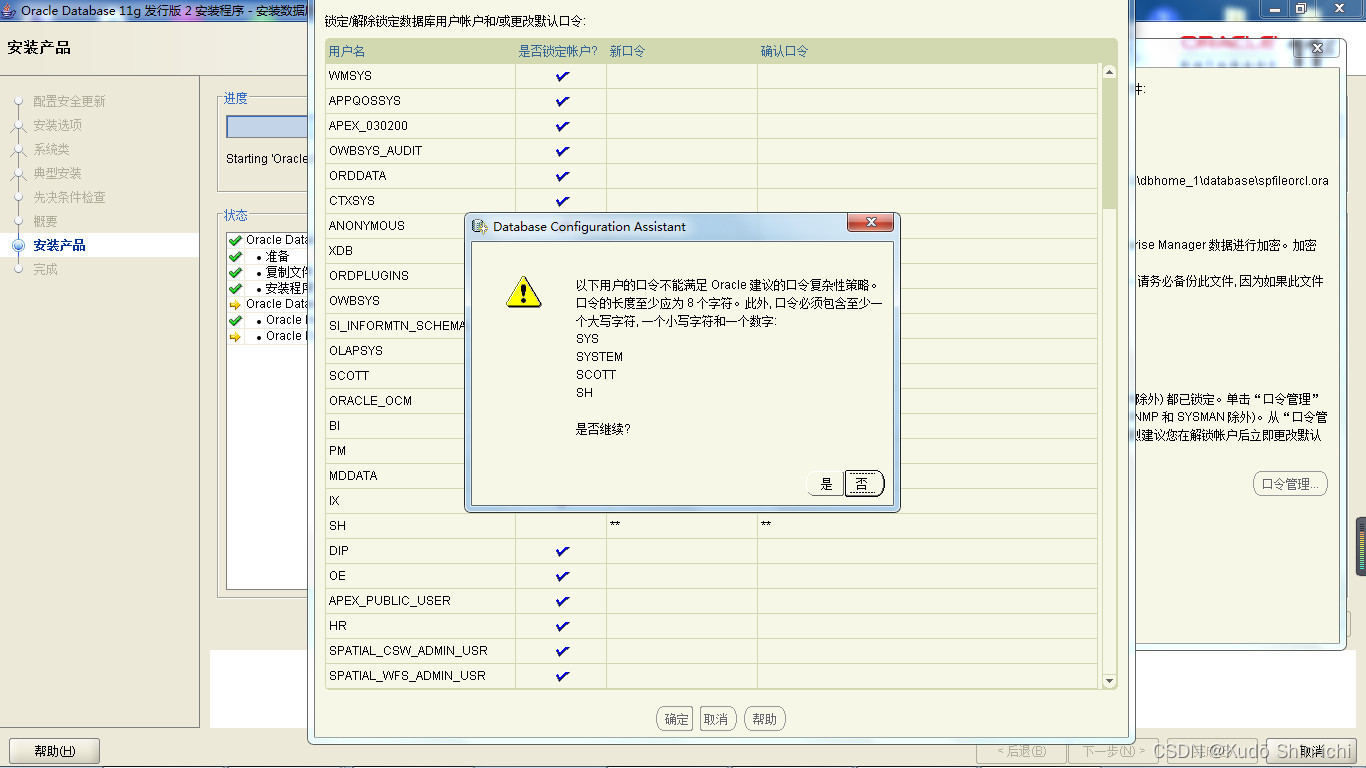Toggle lock checkbox for SPATIAL_WFS_ADMIN_USR account
The image size is (1366, 768).
[x=562, y=676]
